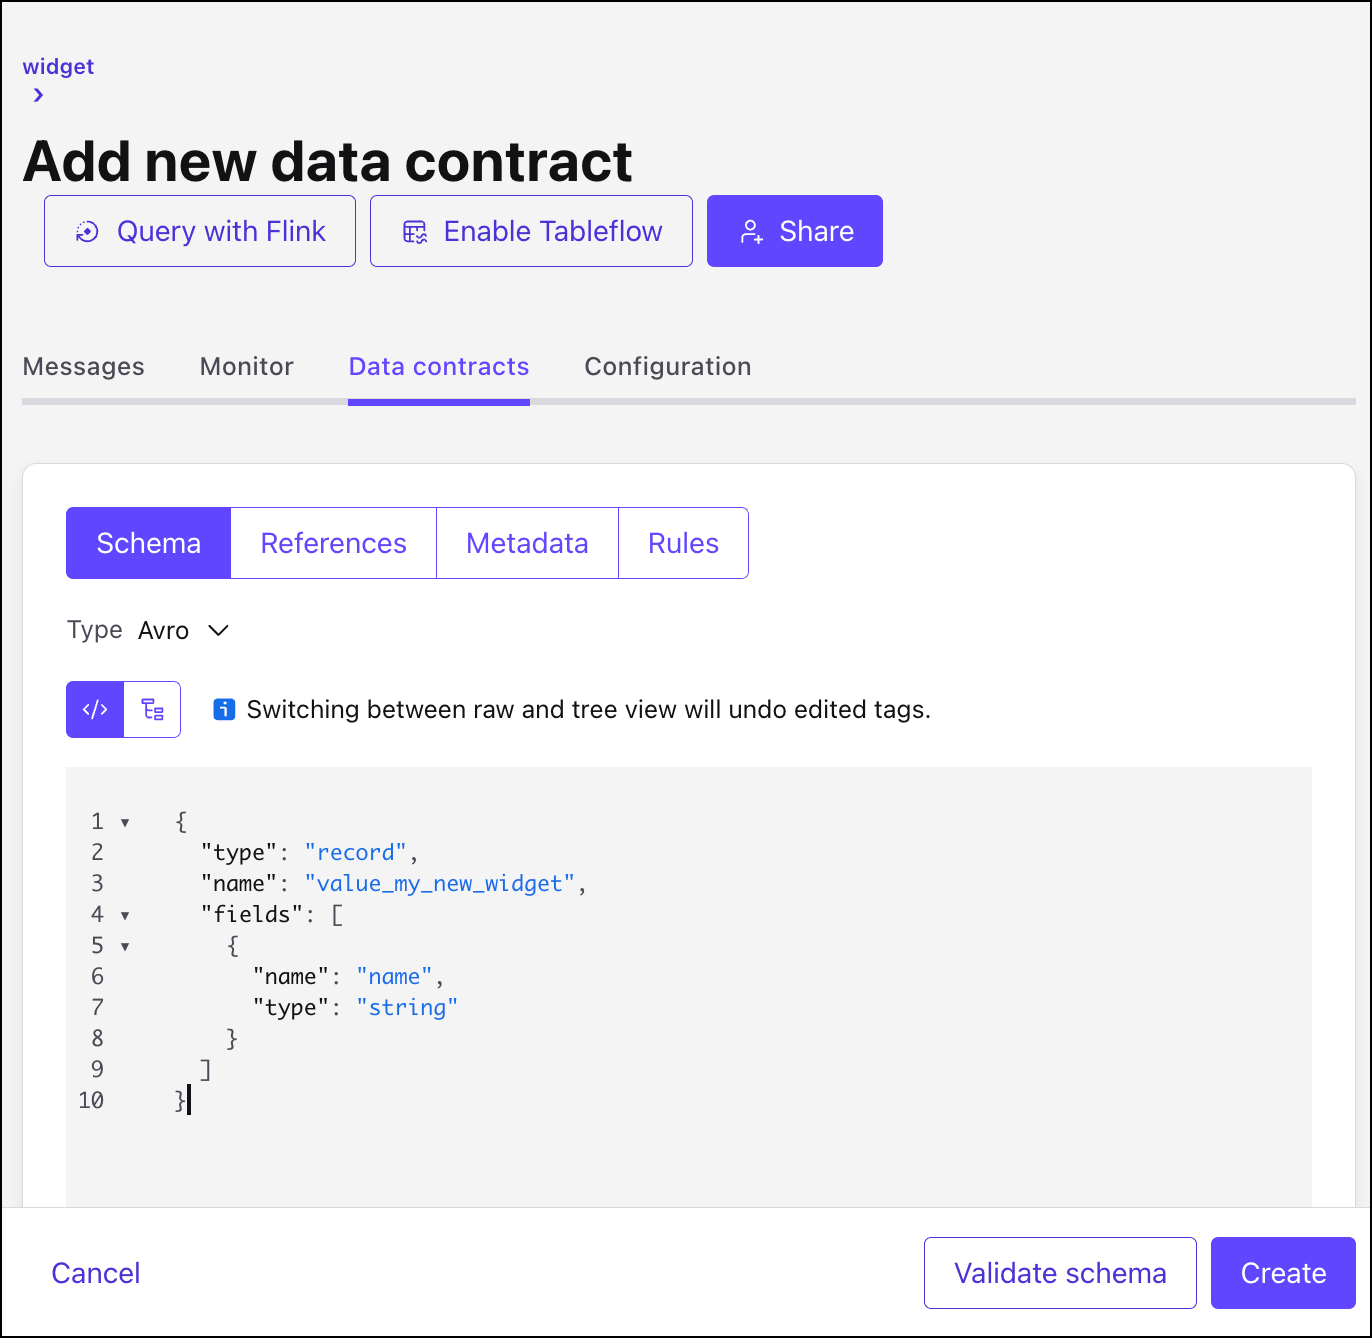The height and width of the screenshot is (1338, 1372).
Task: Collapse the fields array on line 4
Action: pyautogui.click(x=125, y=915)
